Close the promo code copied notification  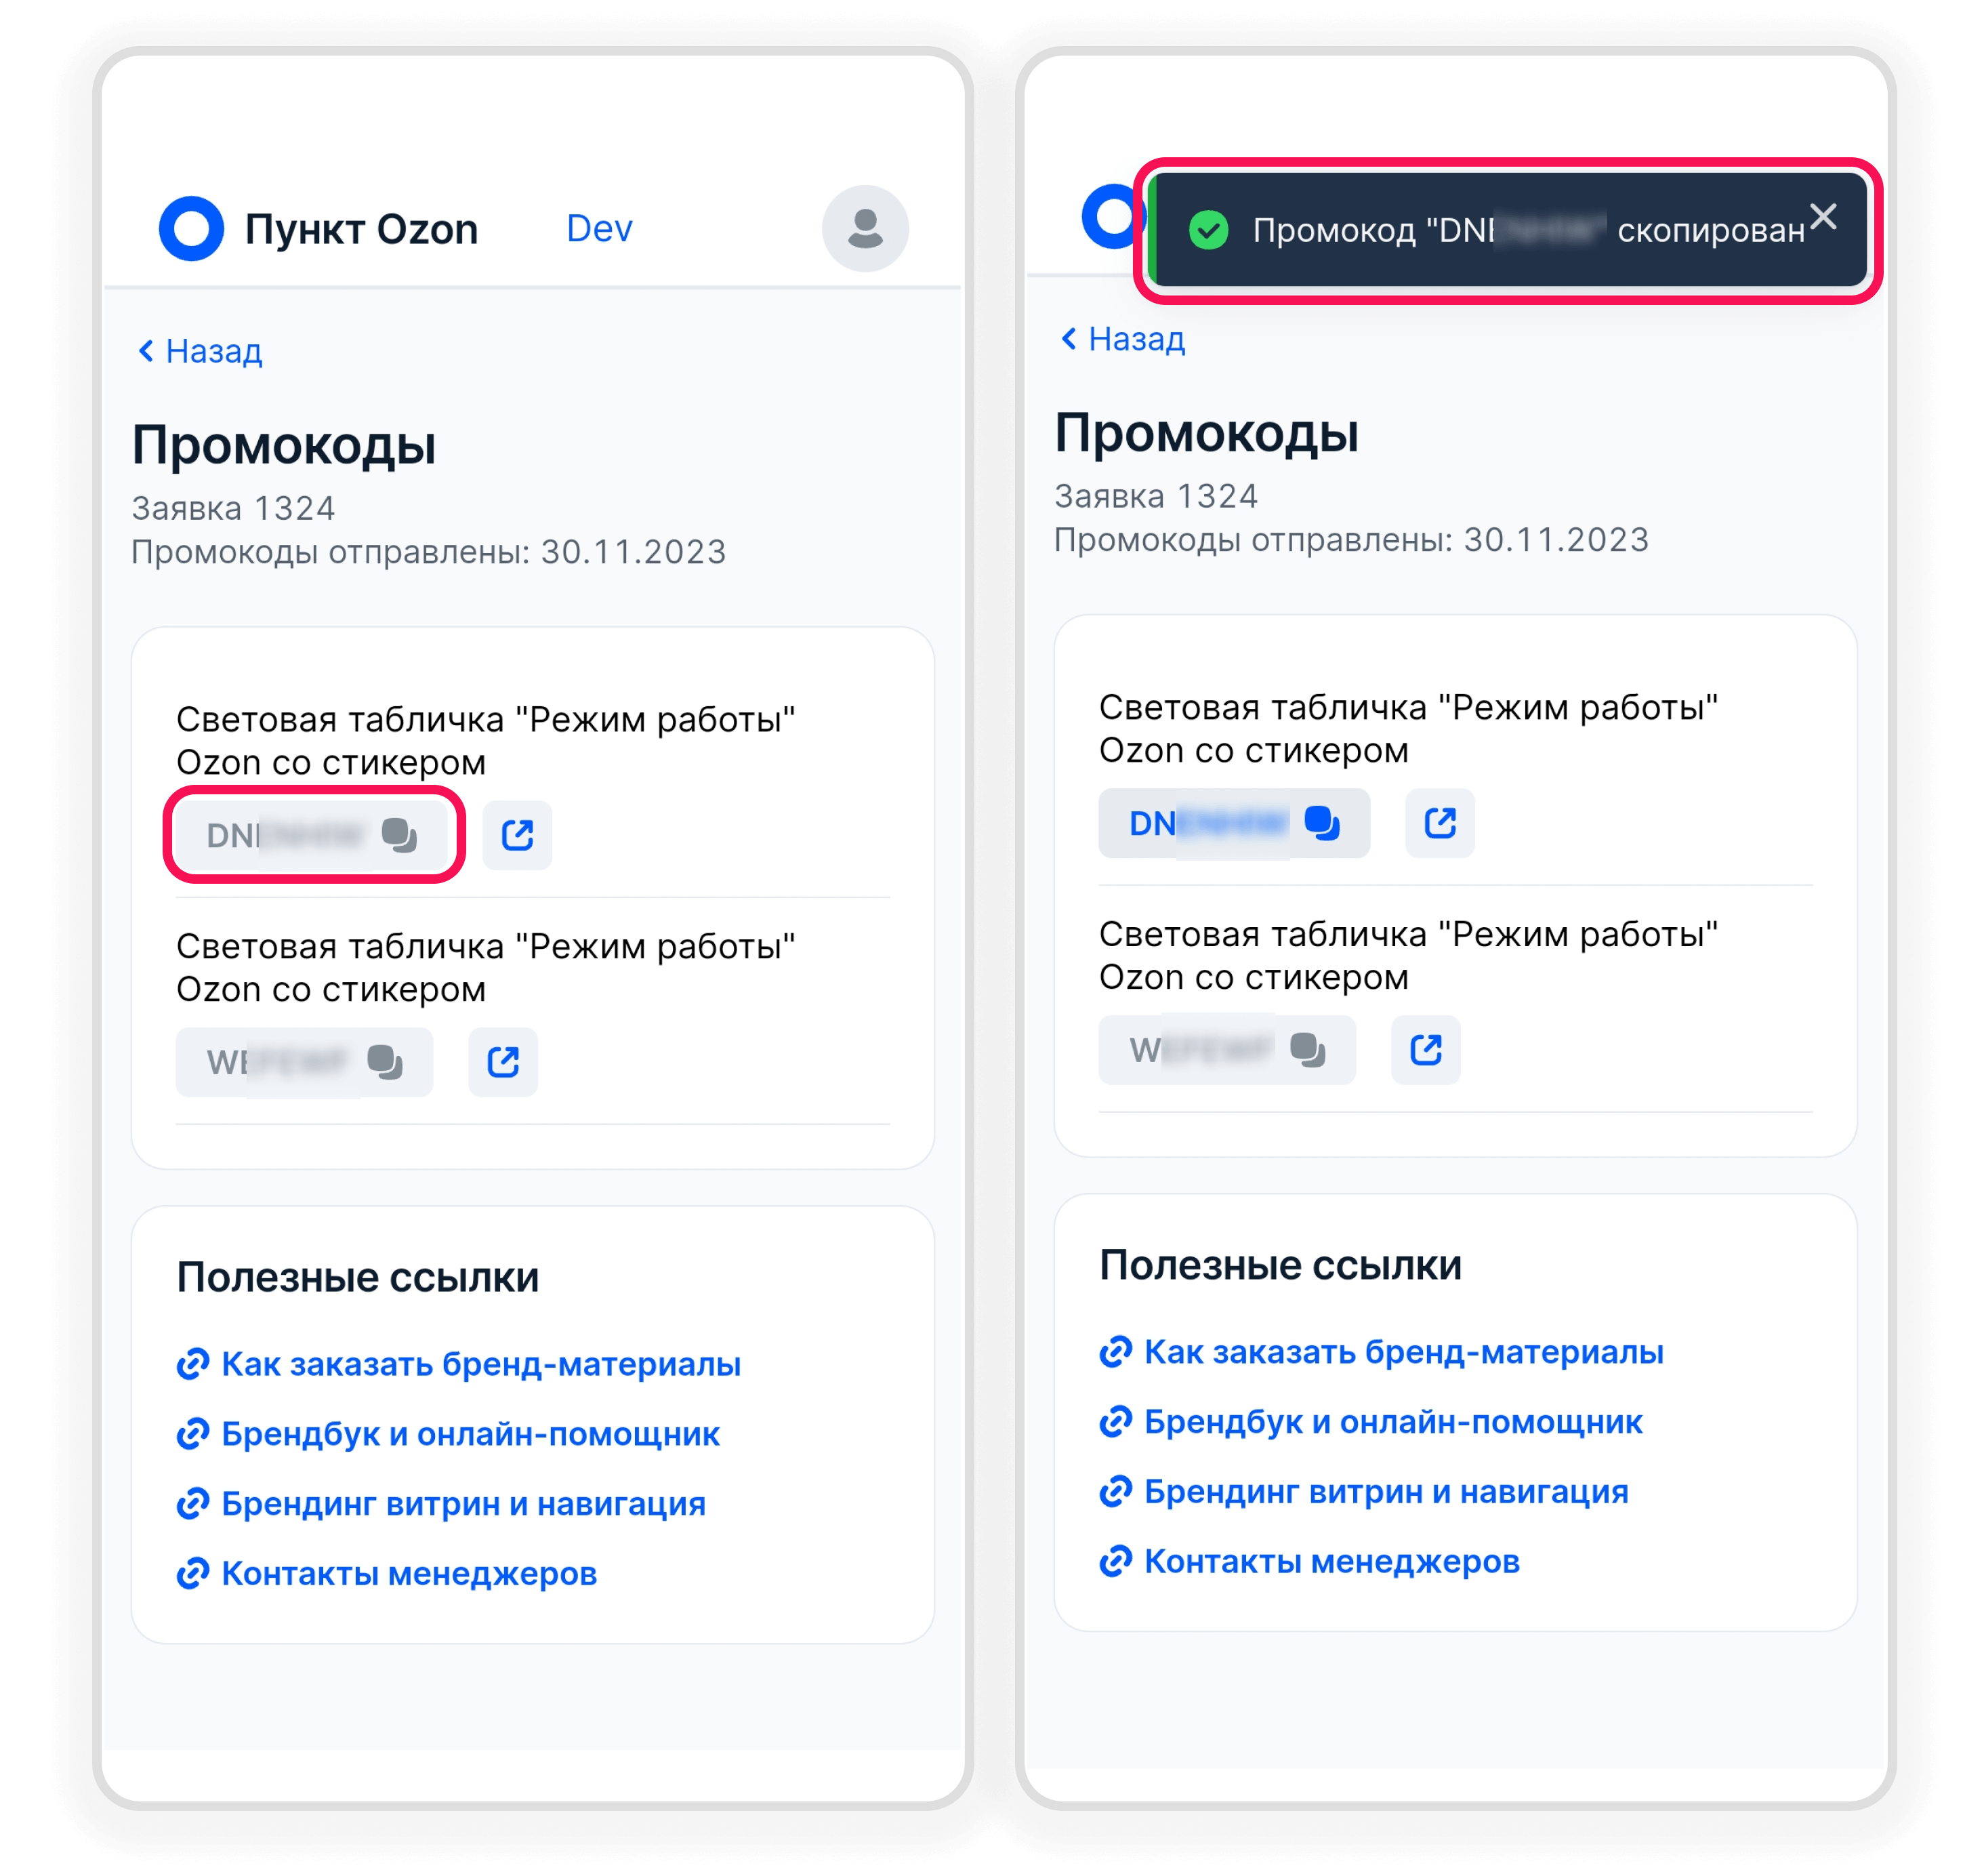pos(1823,216)
